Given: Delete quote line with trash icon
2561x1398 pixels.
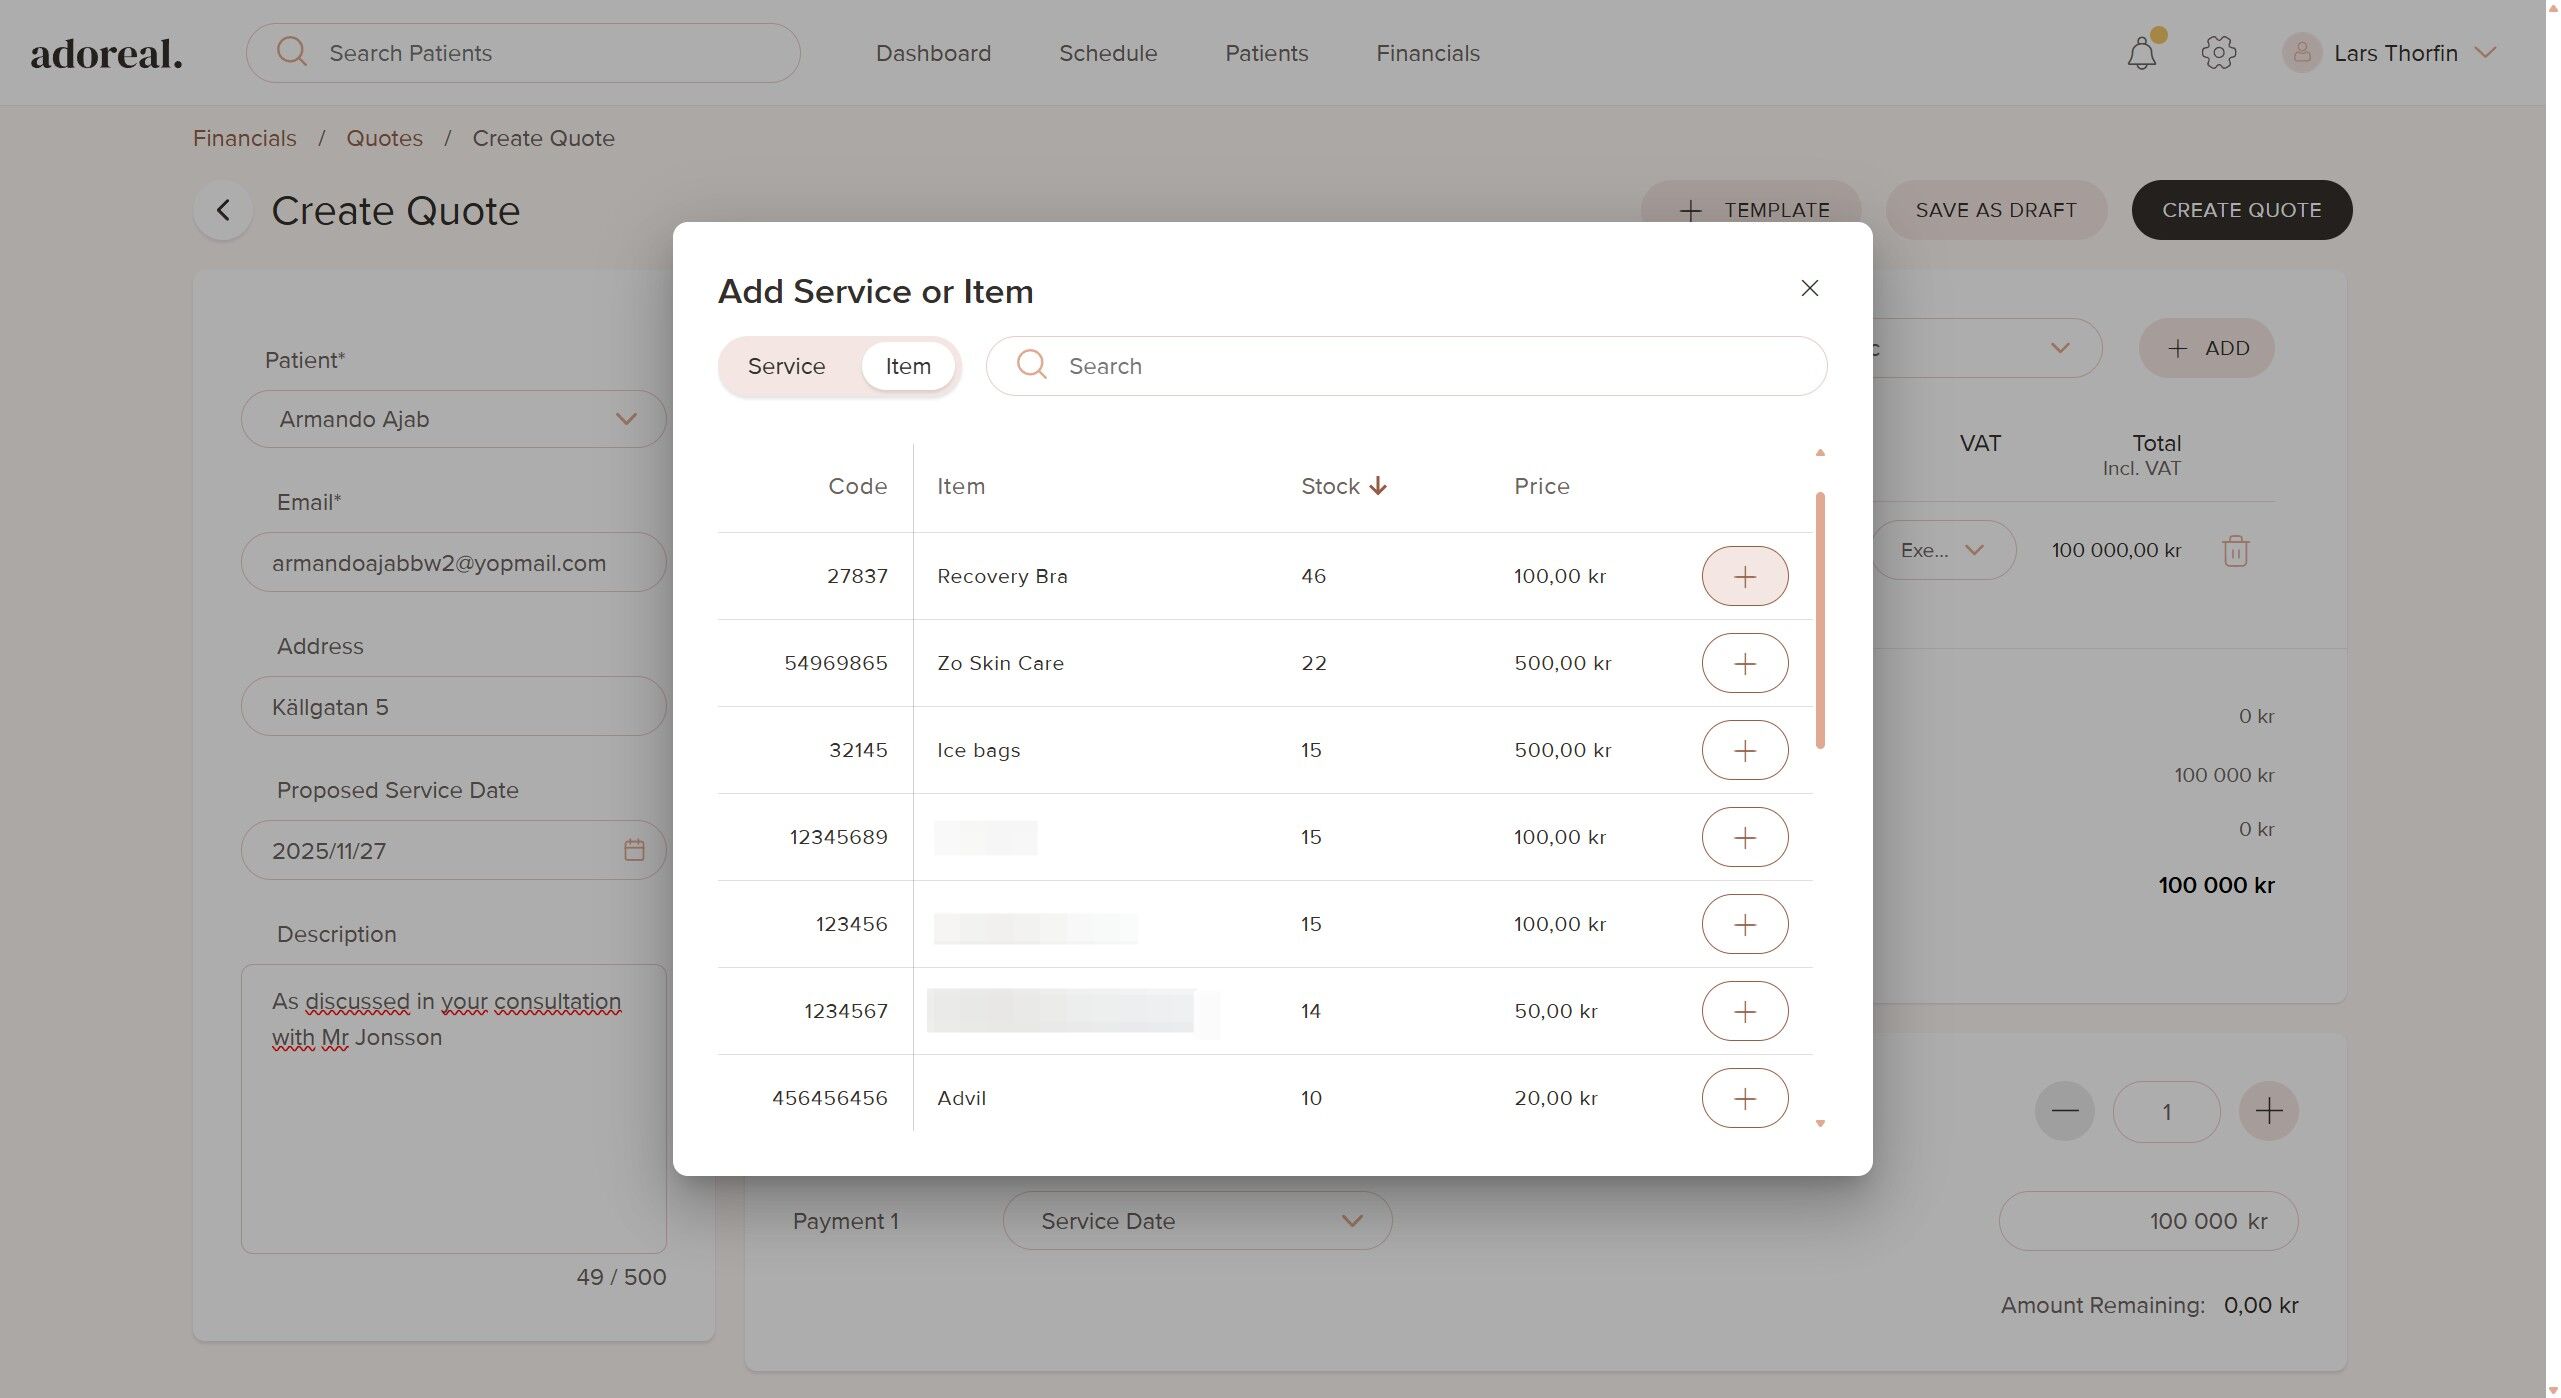Looking at the screenshot, I should click(2235, 551).
